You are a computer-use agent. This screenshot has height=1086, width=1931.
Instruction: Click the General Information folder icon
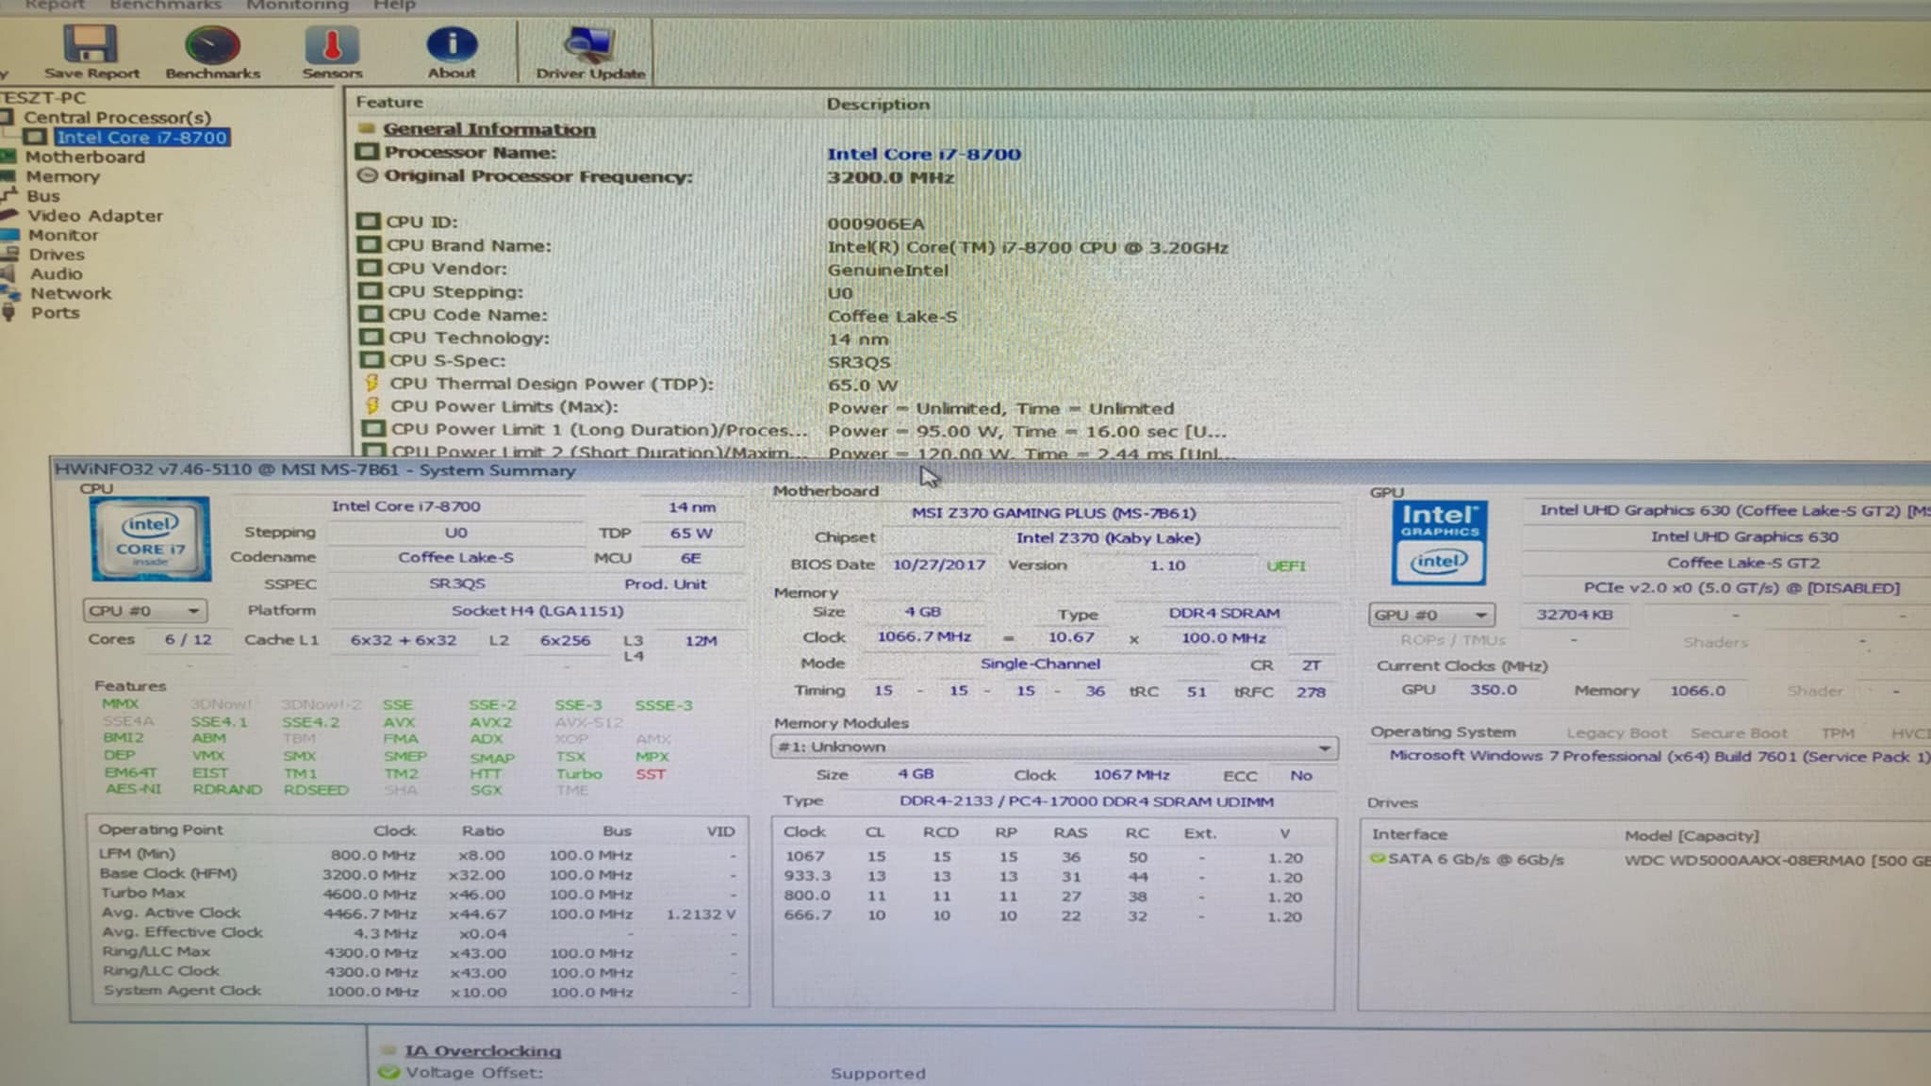pyautogui.click(x=367, y=128)
